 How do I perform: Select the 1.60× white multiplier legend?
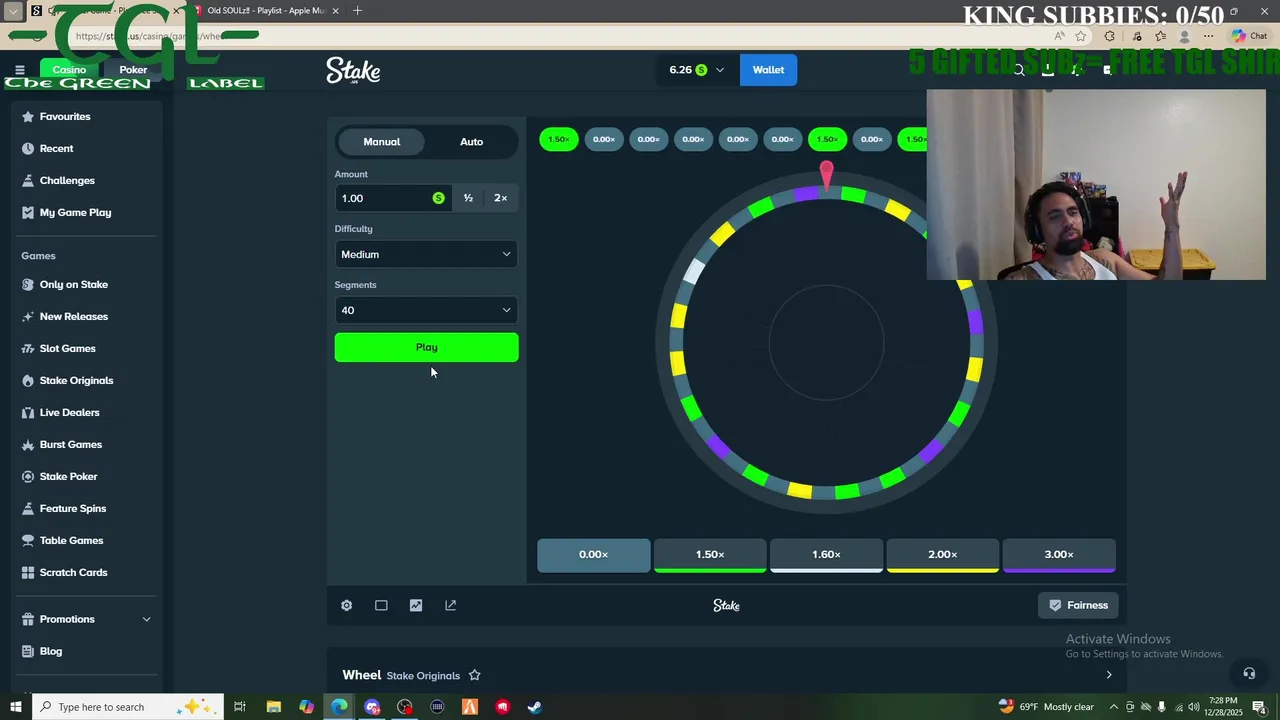(826, 555)
